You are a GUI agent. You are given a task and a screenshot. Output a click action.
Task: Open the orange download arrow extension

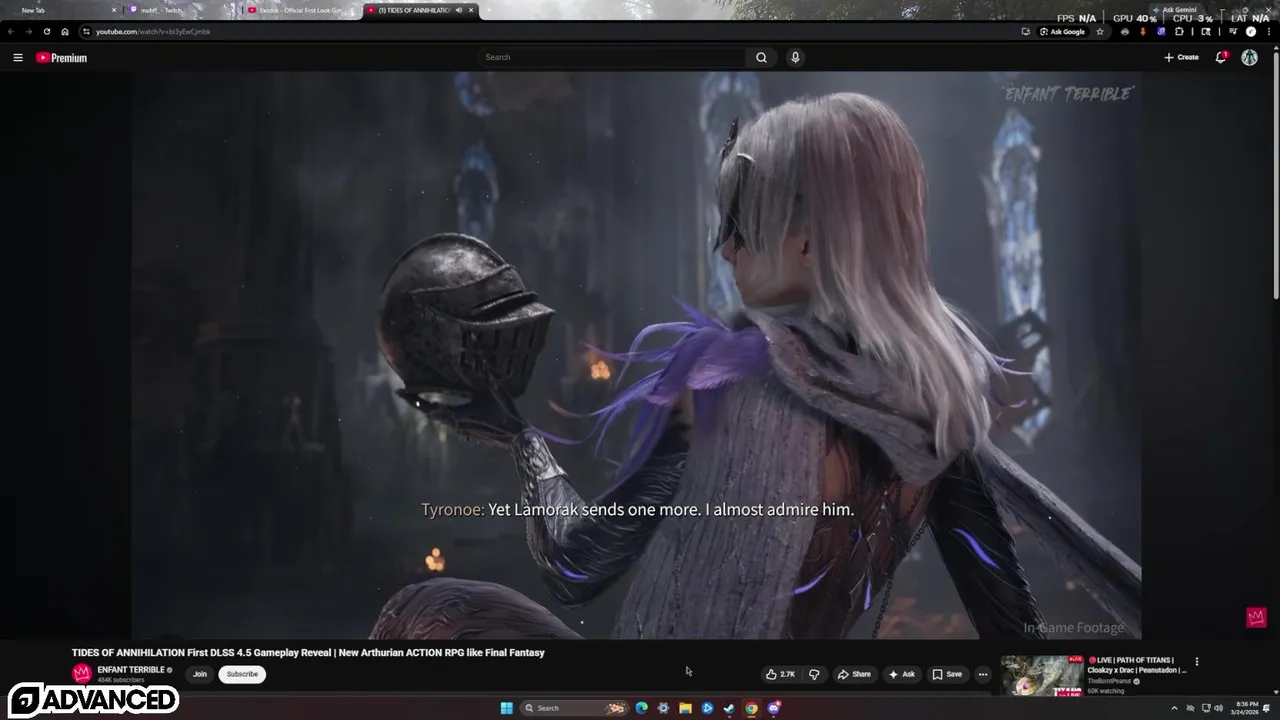(x=1143, y=32)
